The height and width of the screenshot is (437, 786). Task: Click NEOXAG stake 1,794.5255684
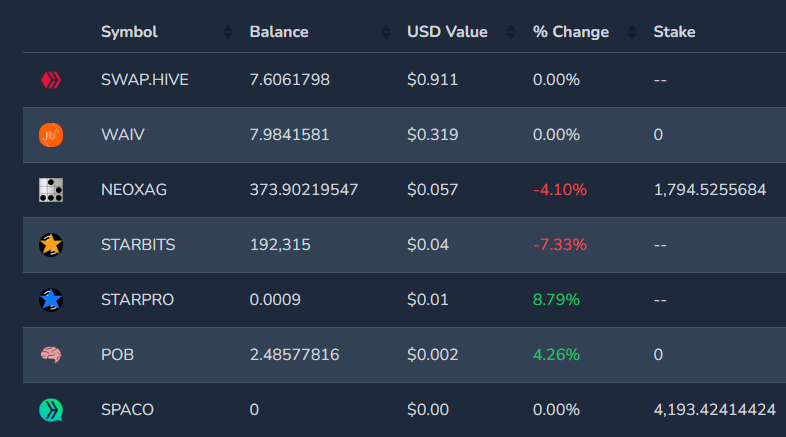click(x=710, y=190)
